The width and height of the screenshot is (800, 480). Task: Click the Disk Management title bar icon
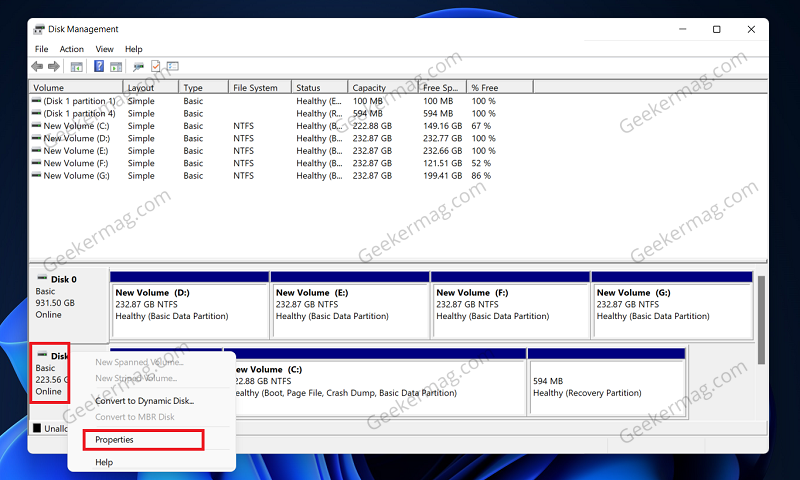tap(39, 30)
